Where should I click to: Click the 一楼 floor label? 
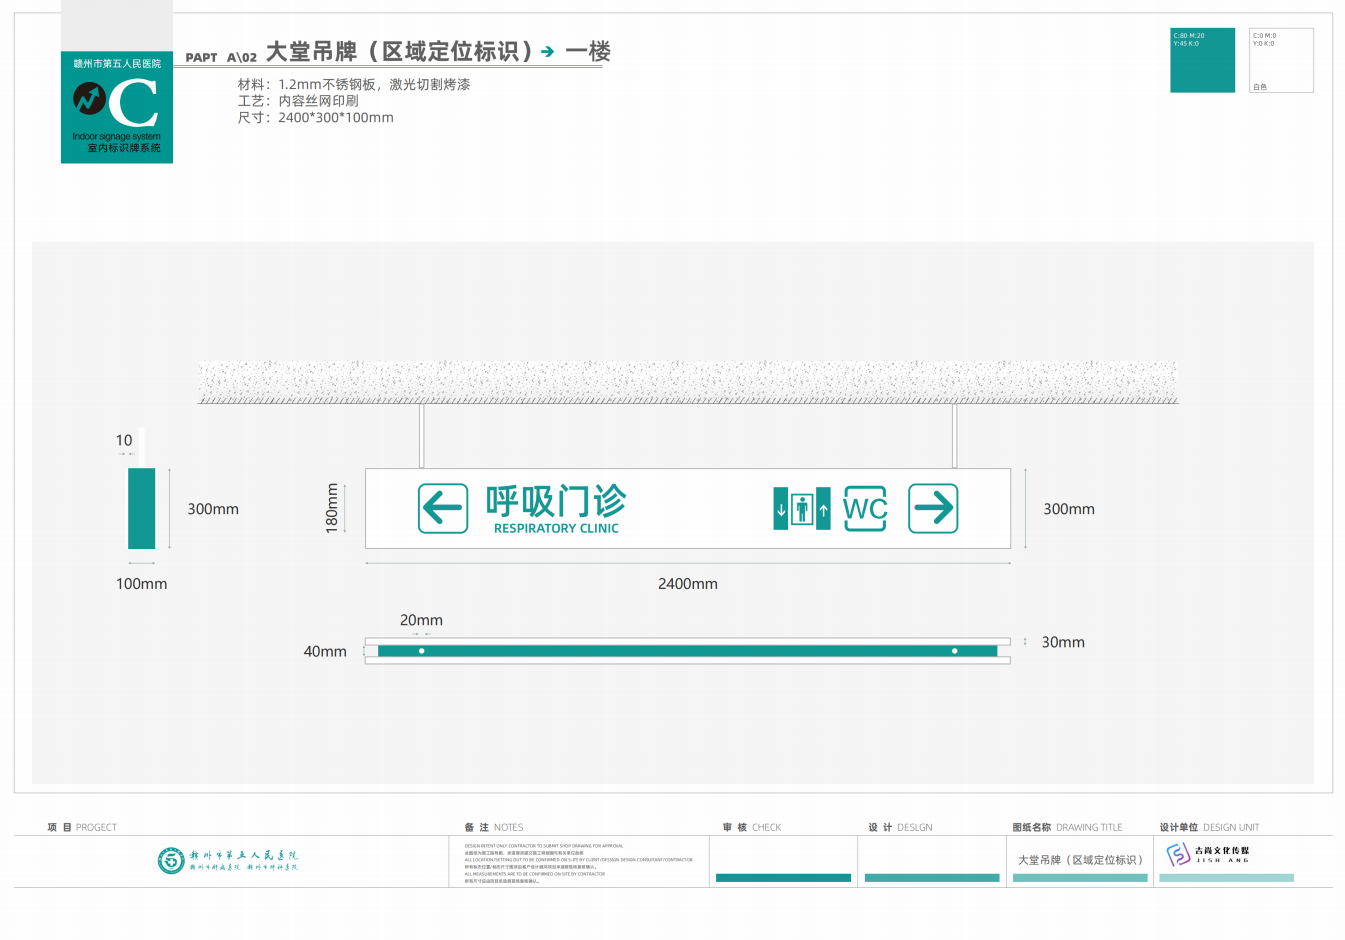(x=588, y=51)
